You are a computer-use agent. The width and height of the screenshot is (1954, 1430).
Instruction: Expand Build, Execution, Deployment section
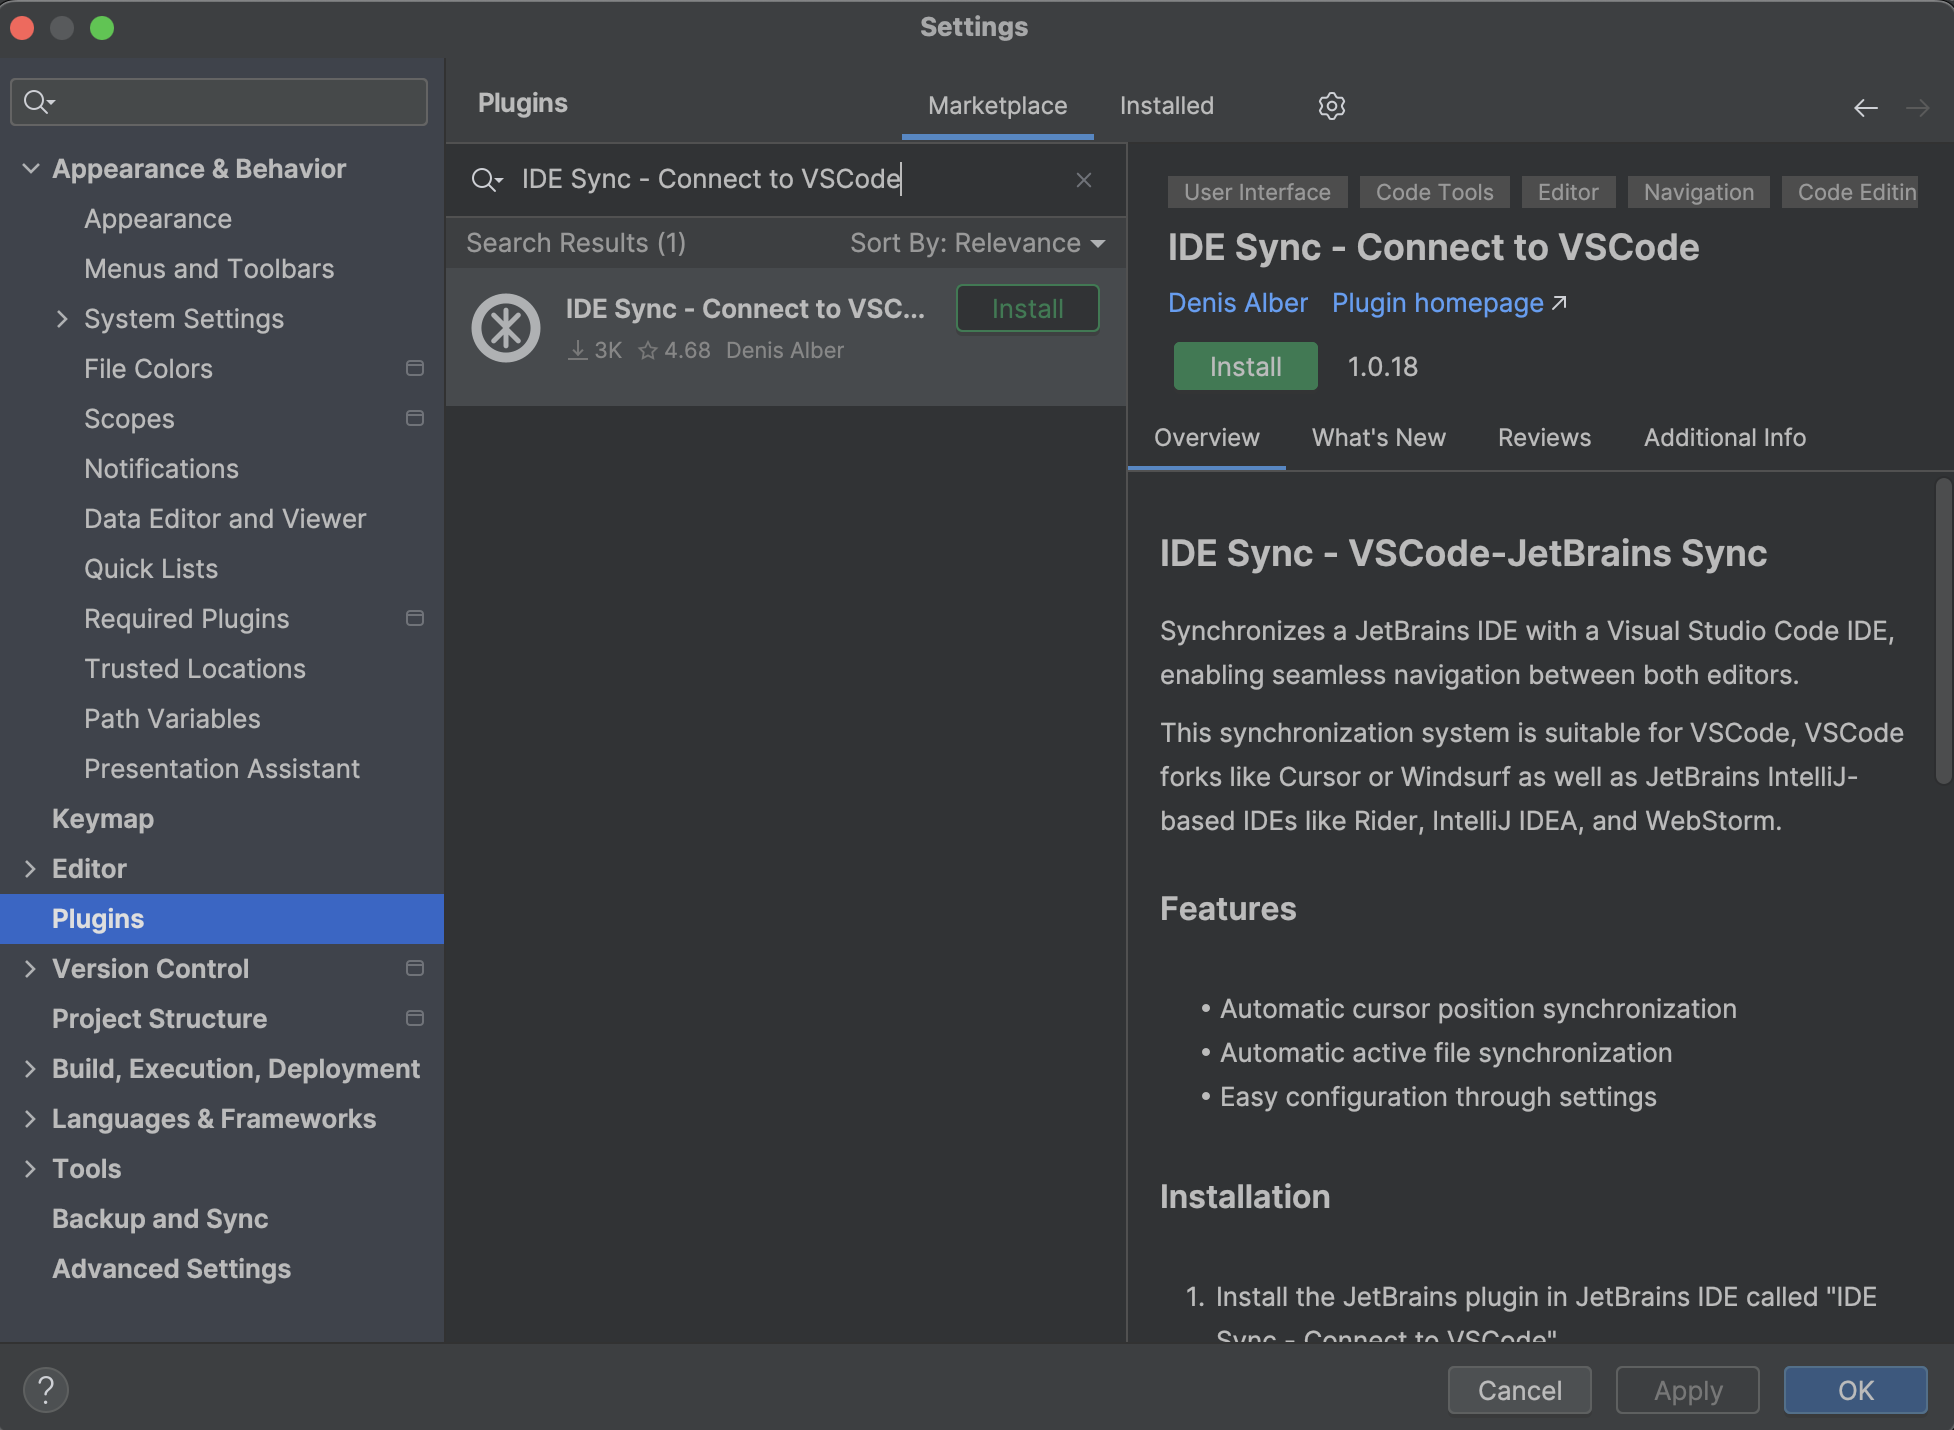pyautogui.click(x=30, y=1069)
